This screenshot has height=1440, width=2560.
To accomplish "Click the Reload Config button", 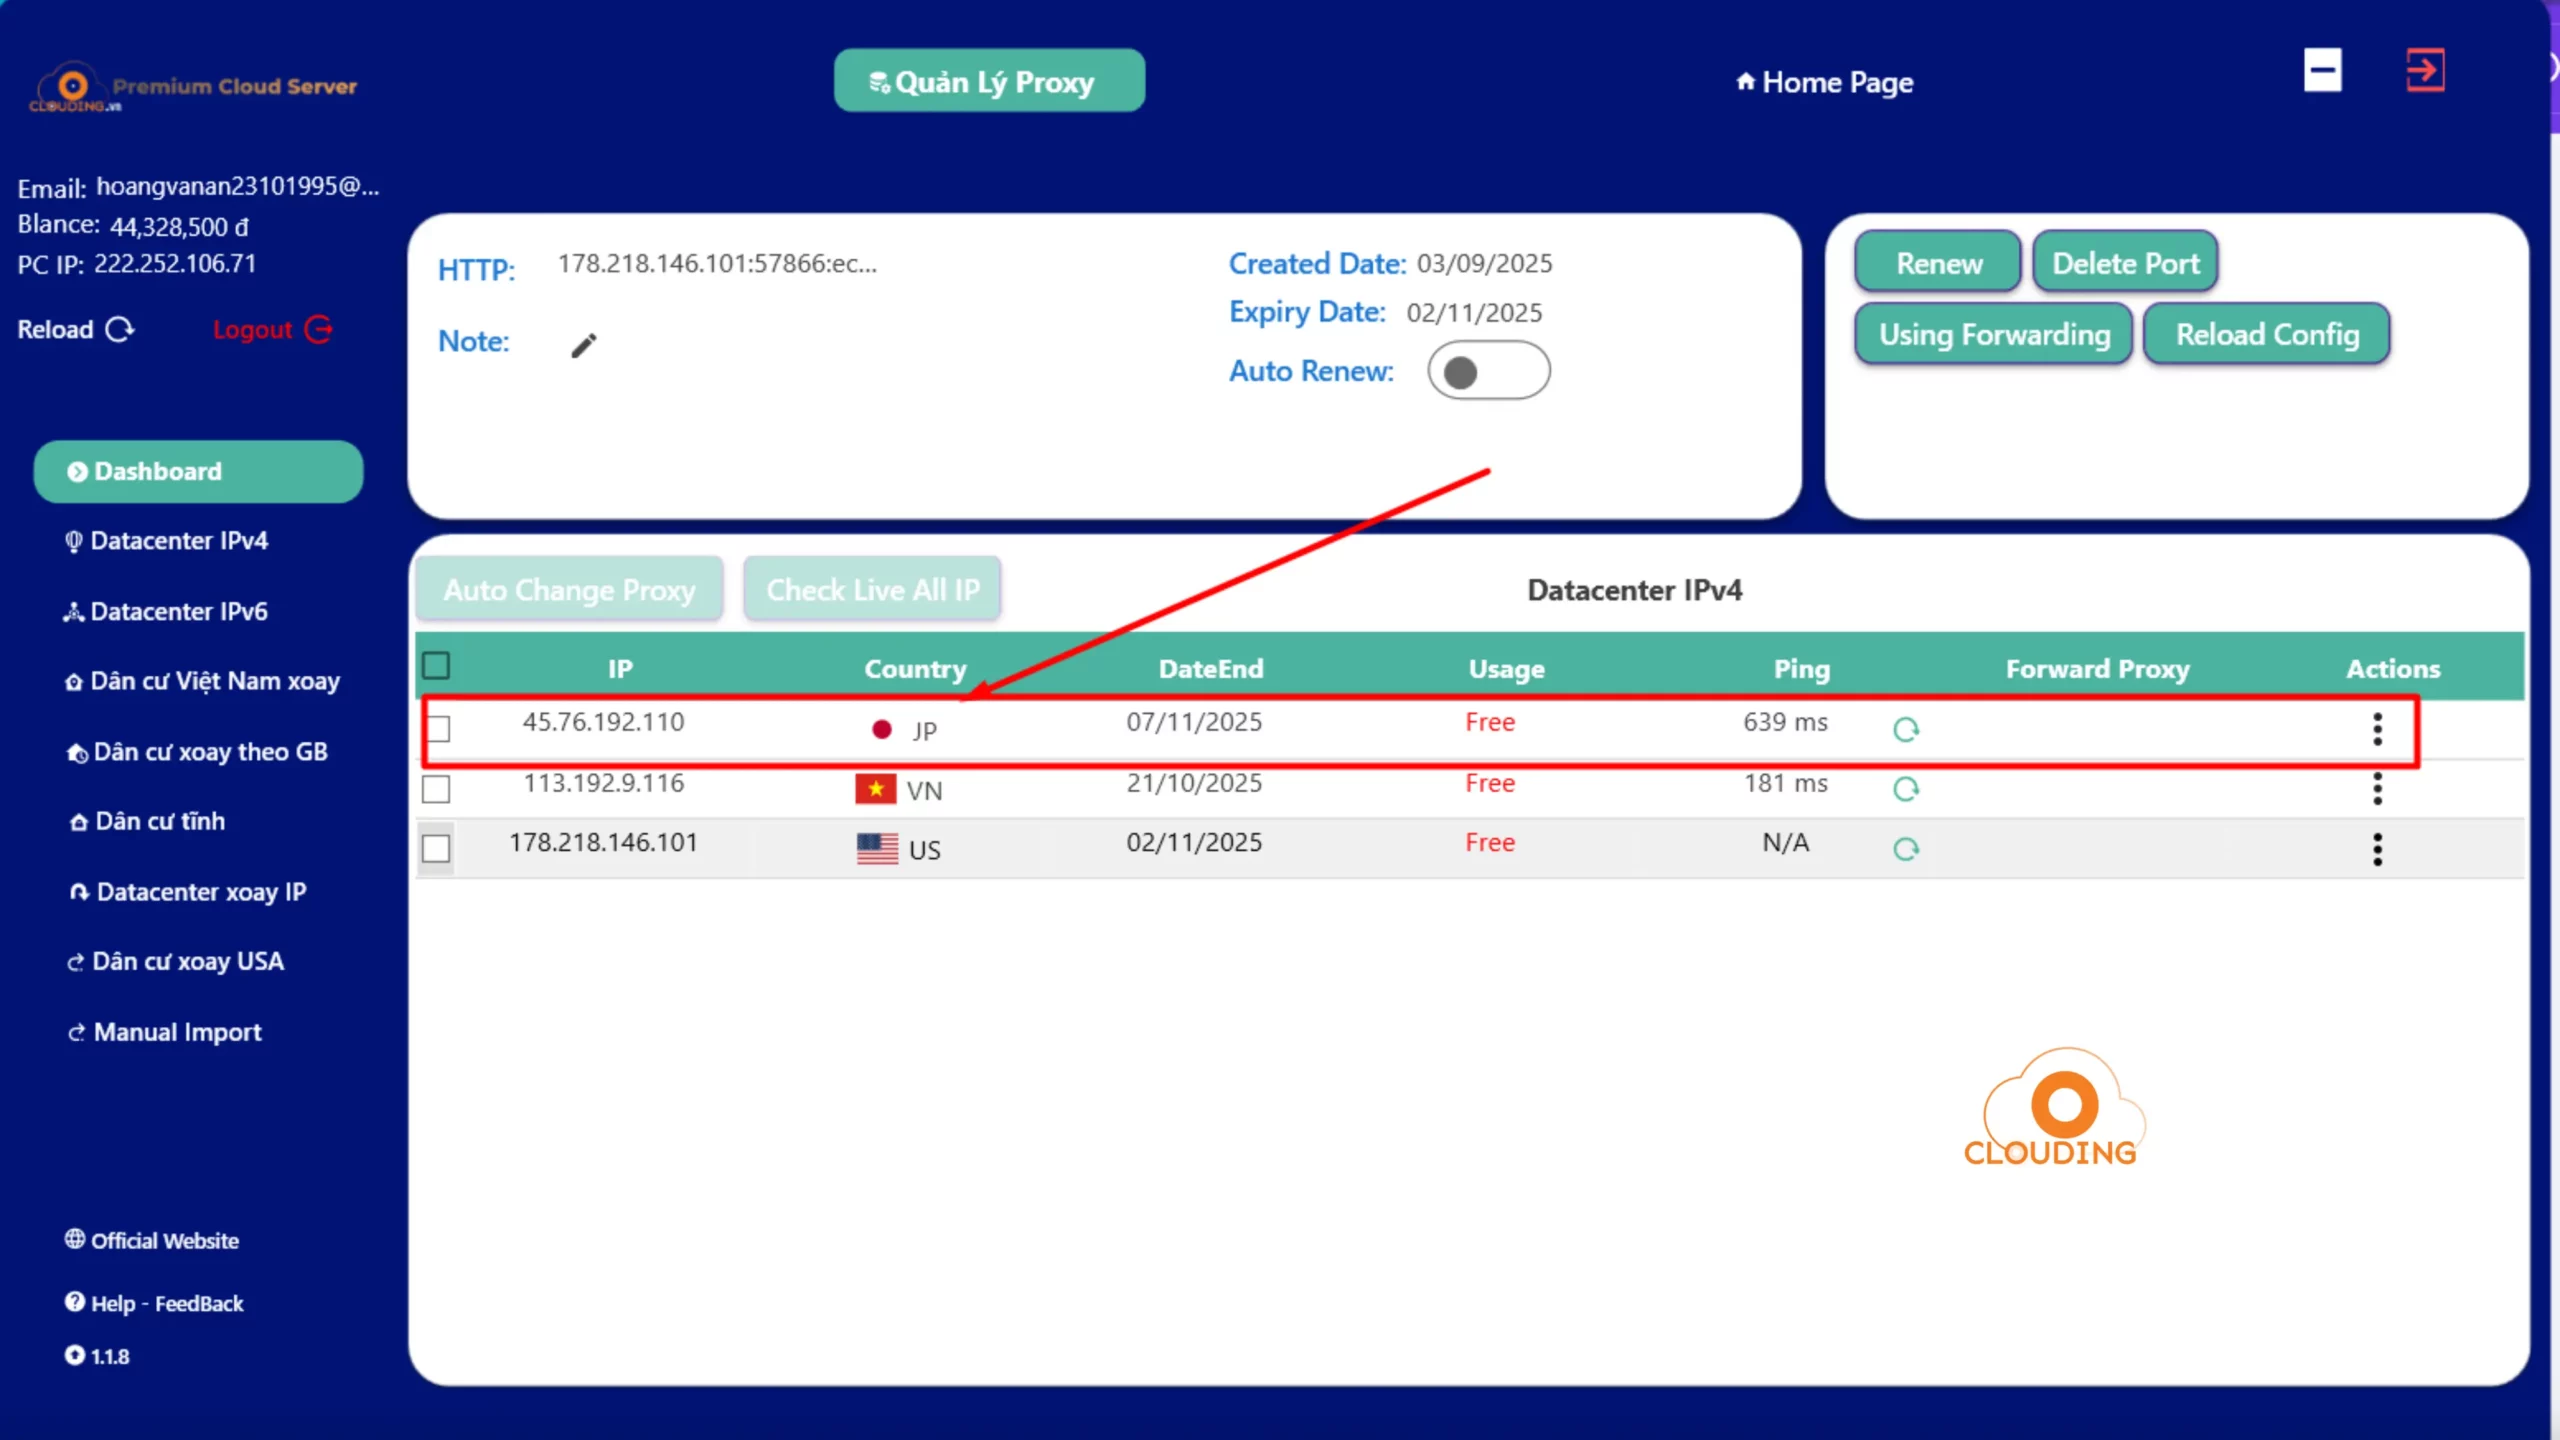I will [2267, 335].
